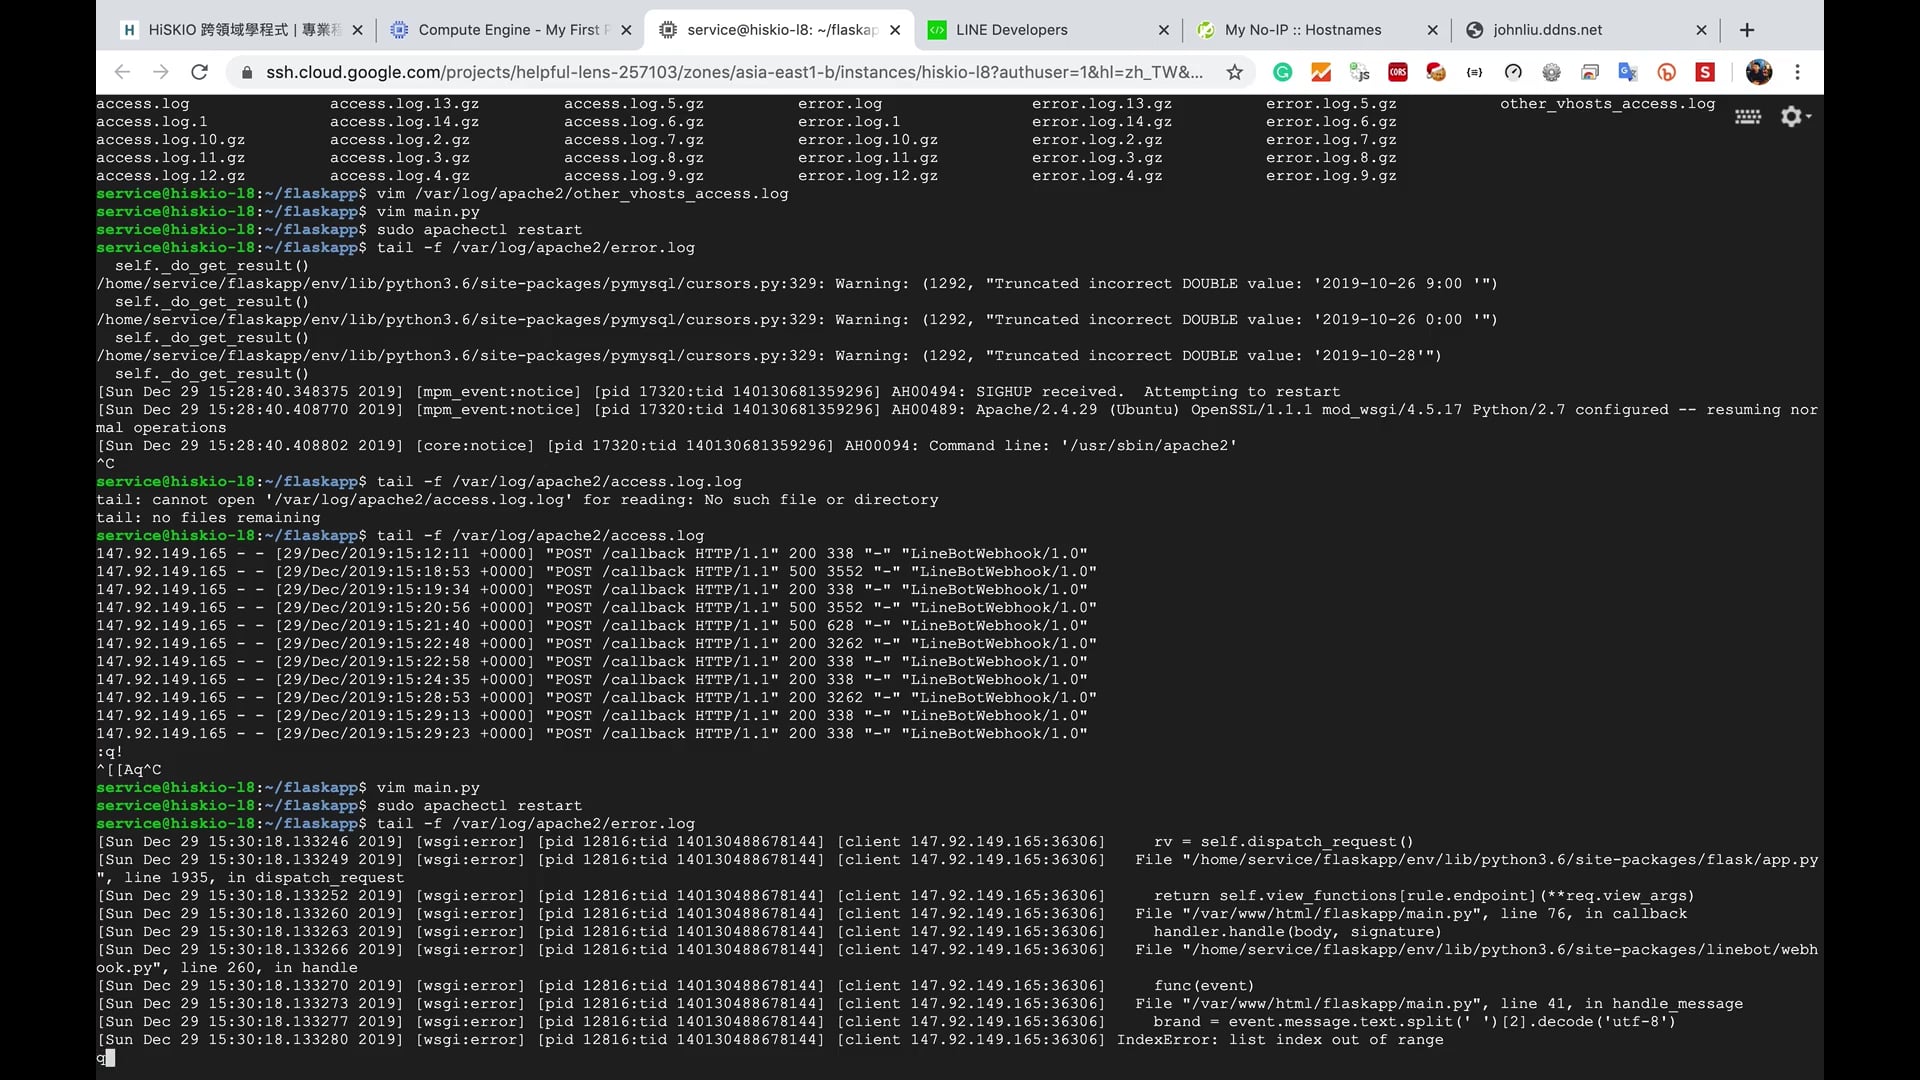This screenshot has height=1080, width=1920.
Task: Click the Google Translate extension icon
Action: pos(1628,72)
